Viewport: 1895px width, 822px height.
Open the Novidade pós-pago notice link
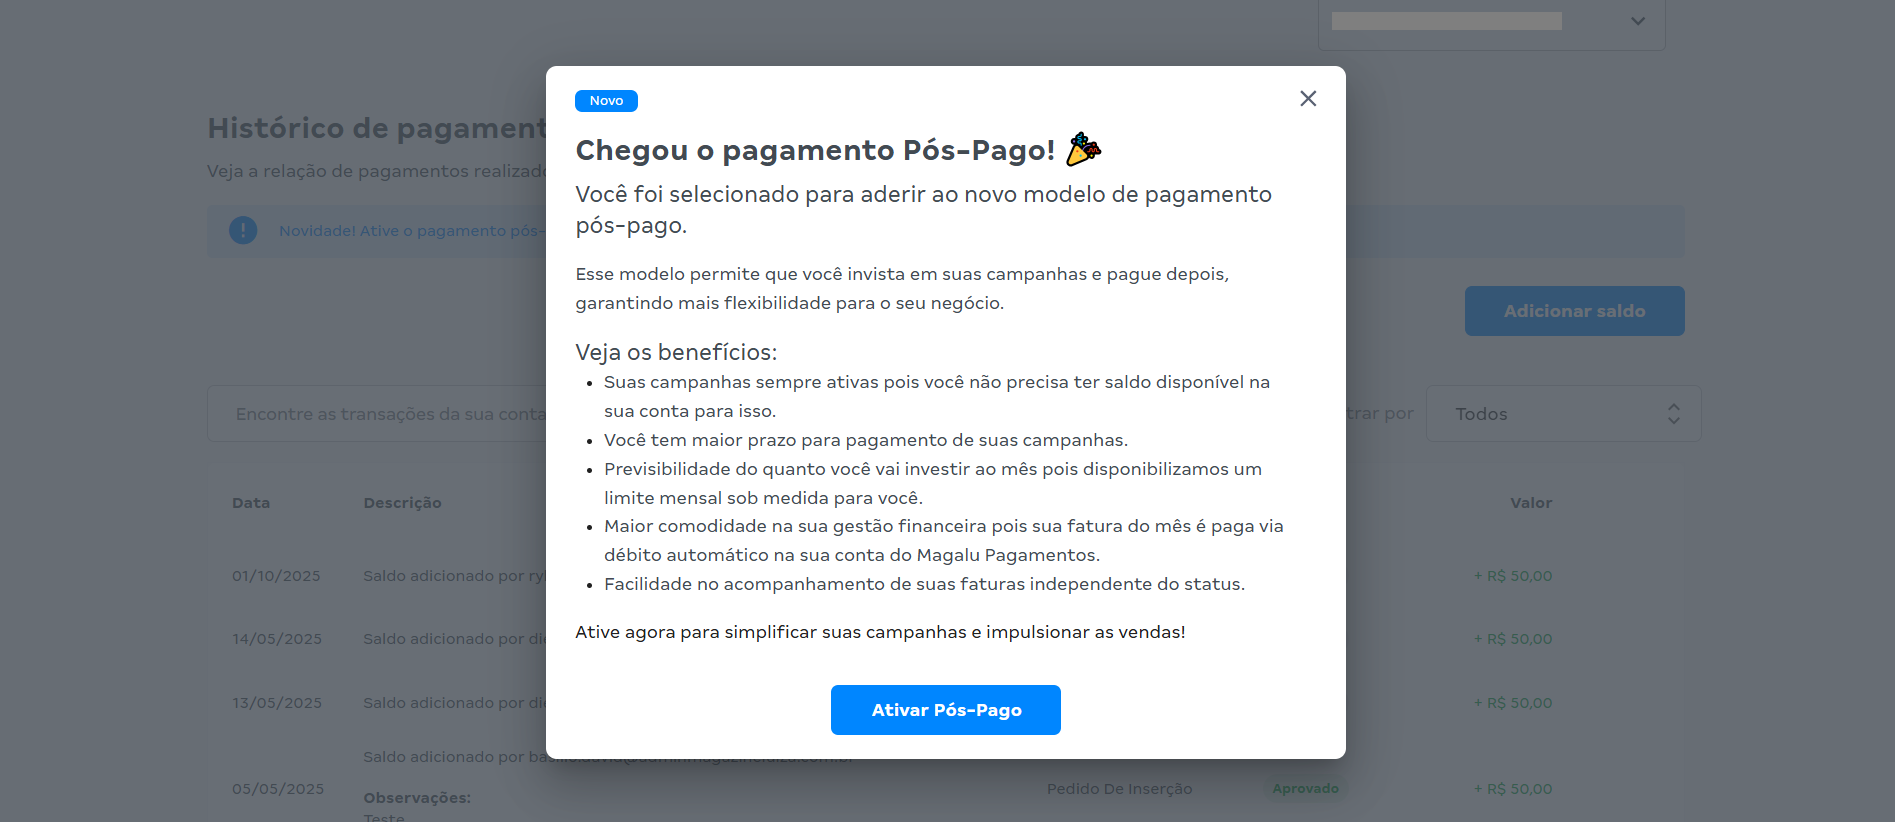(x=412, y=231)
